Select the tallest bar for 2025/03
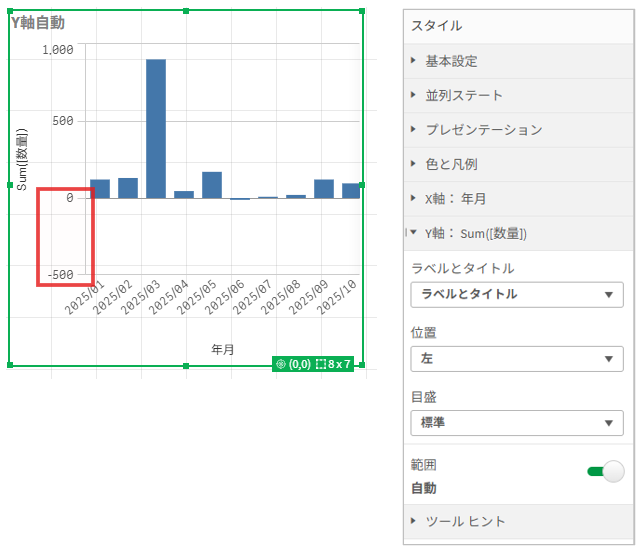This screenshot has width=641, height=558. tap(156, 128)
